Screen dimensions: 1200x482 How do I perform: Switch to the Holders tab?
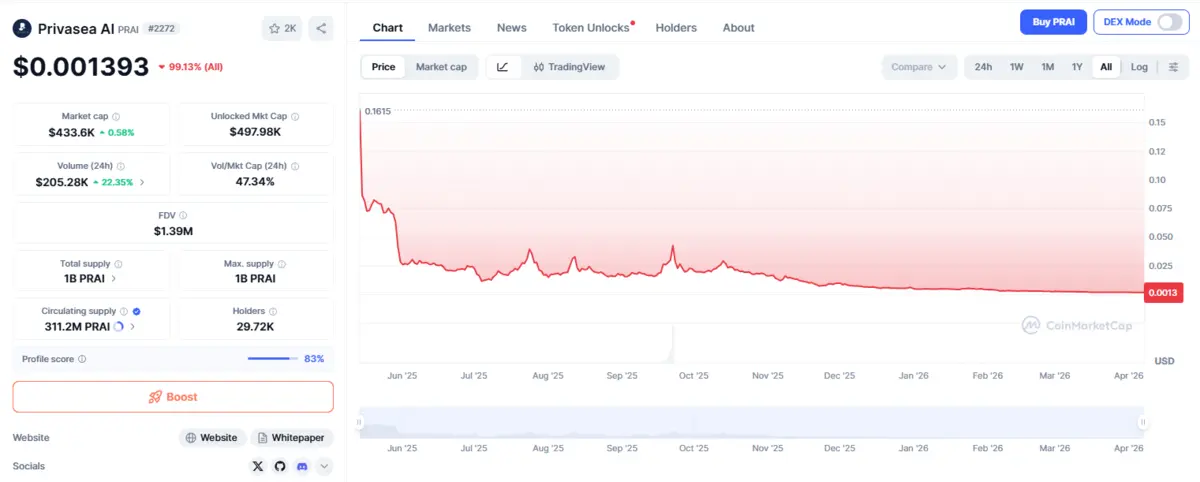[676, 28]
